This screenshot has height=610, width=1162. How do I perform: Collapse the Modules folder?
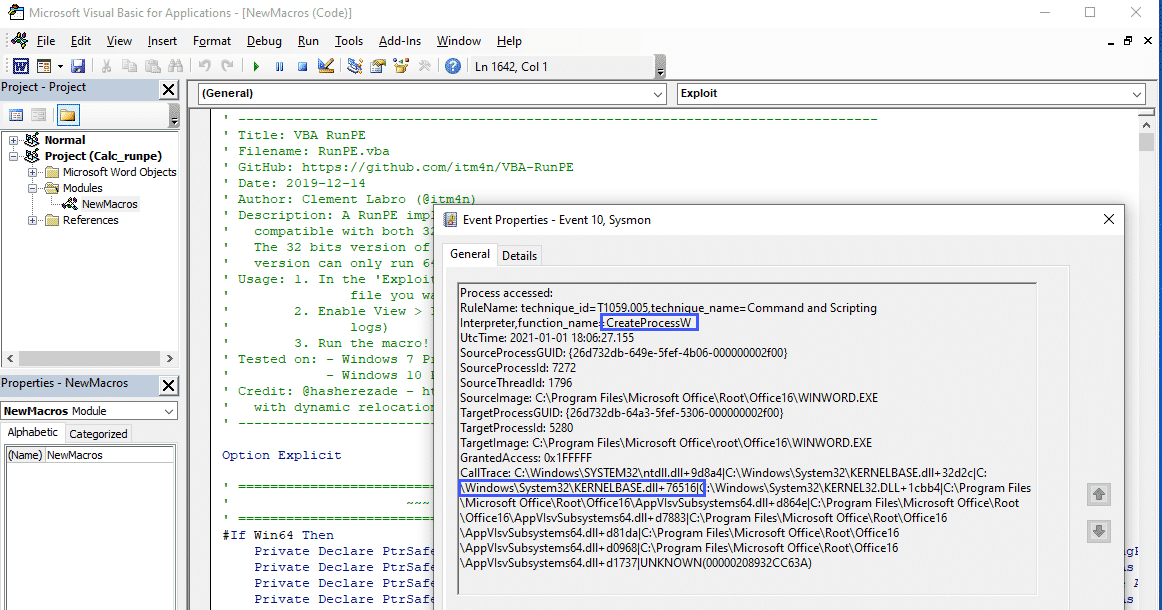coord(31,187)
